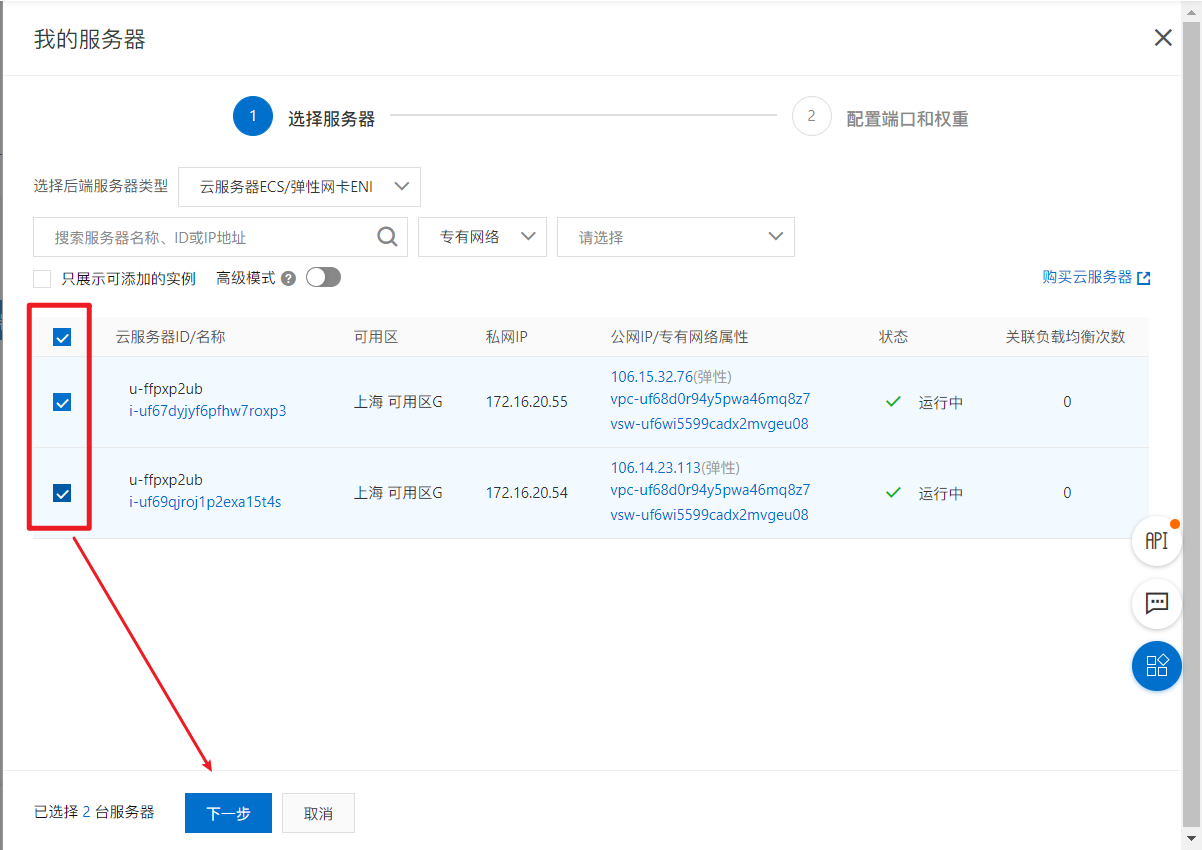1202x850 pixels.
Task: Click the 下一步 button
Action: tap(228, 813)
